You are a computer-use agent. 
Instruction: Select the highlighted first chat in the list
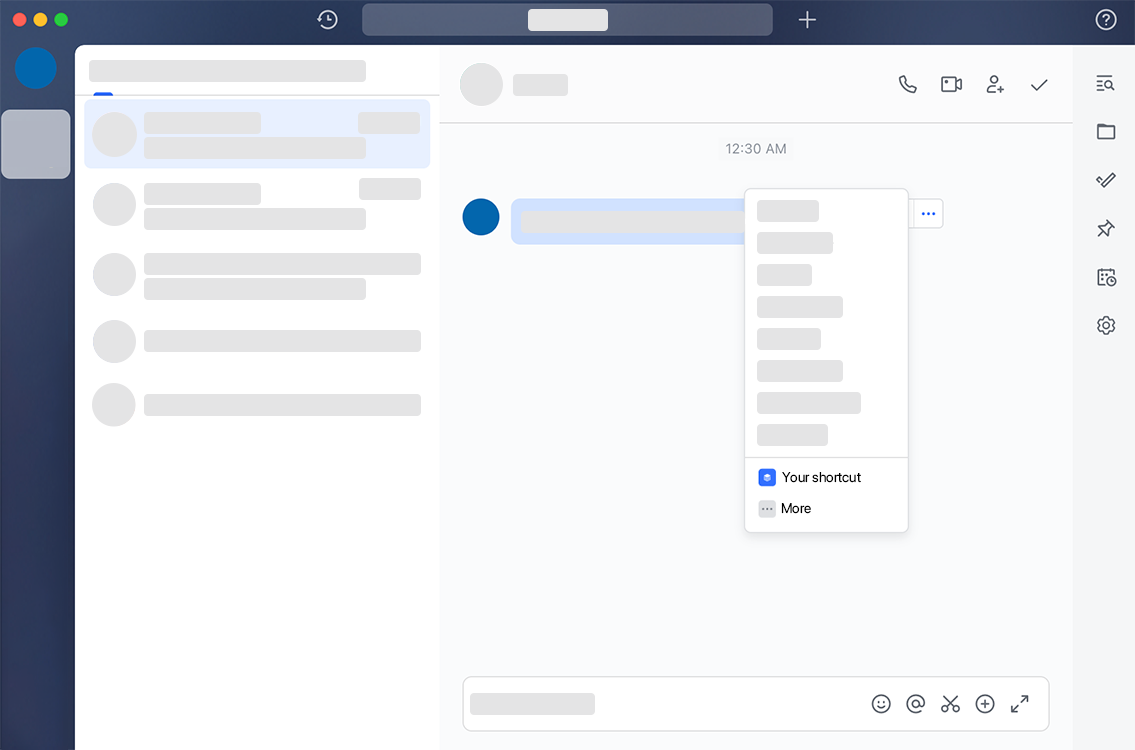click(x=257, y=134)
